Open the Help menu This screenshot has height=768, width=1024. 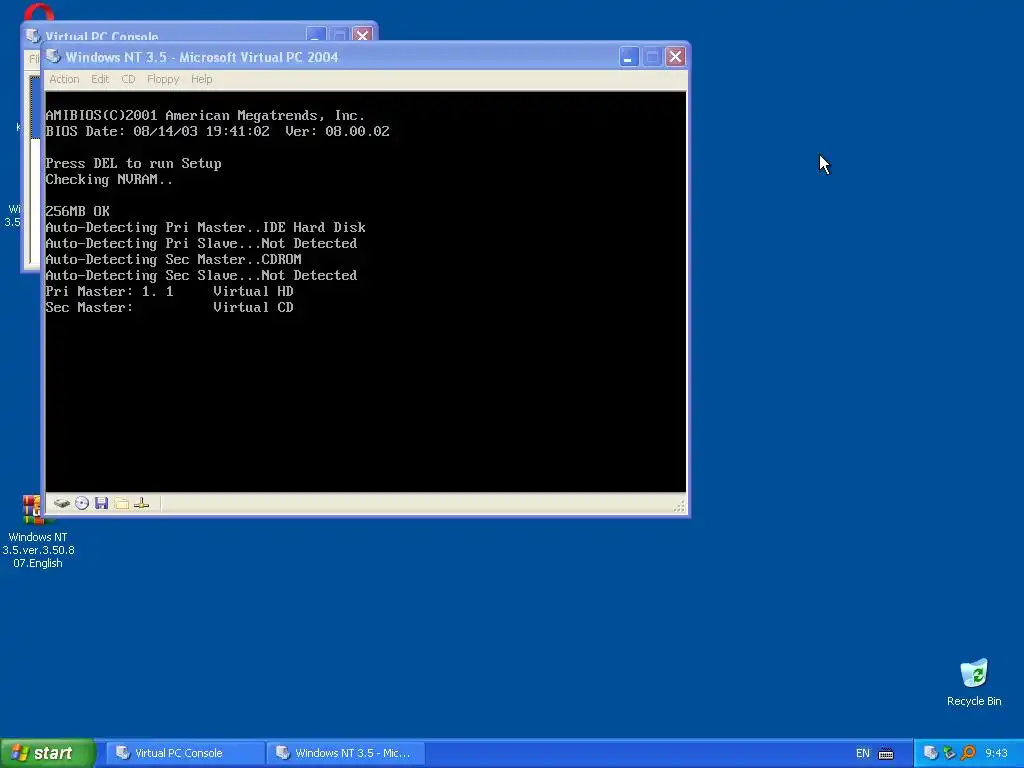pyautogui.click(x=201, y=79)
